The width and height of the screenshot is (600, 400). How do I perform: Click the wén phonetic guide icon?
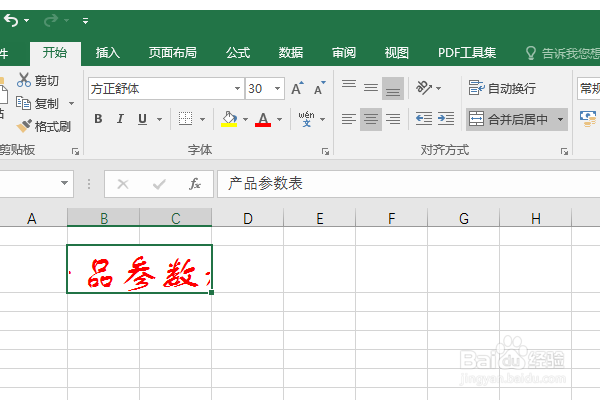click(x=307, y=119)
